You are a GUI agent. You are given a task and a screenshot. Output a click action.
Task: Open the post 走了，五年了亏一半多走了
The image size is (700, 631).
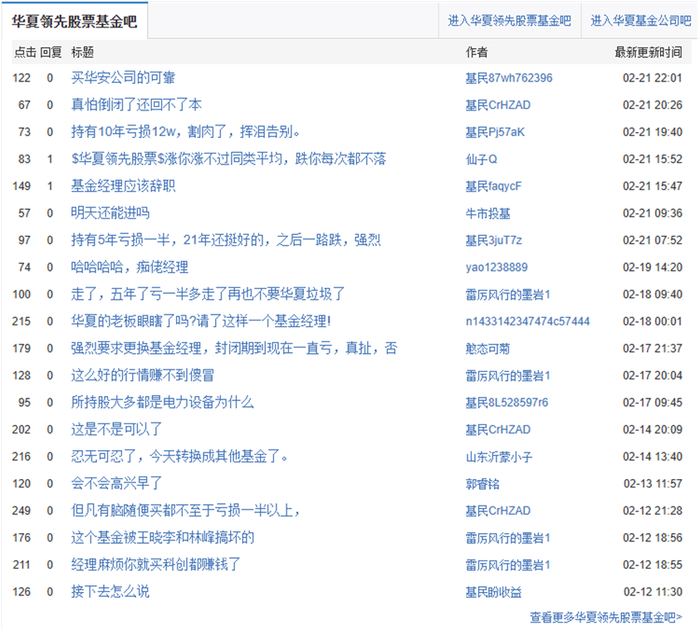(x=208, y=294)
